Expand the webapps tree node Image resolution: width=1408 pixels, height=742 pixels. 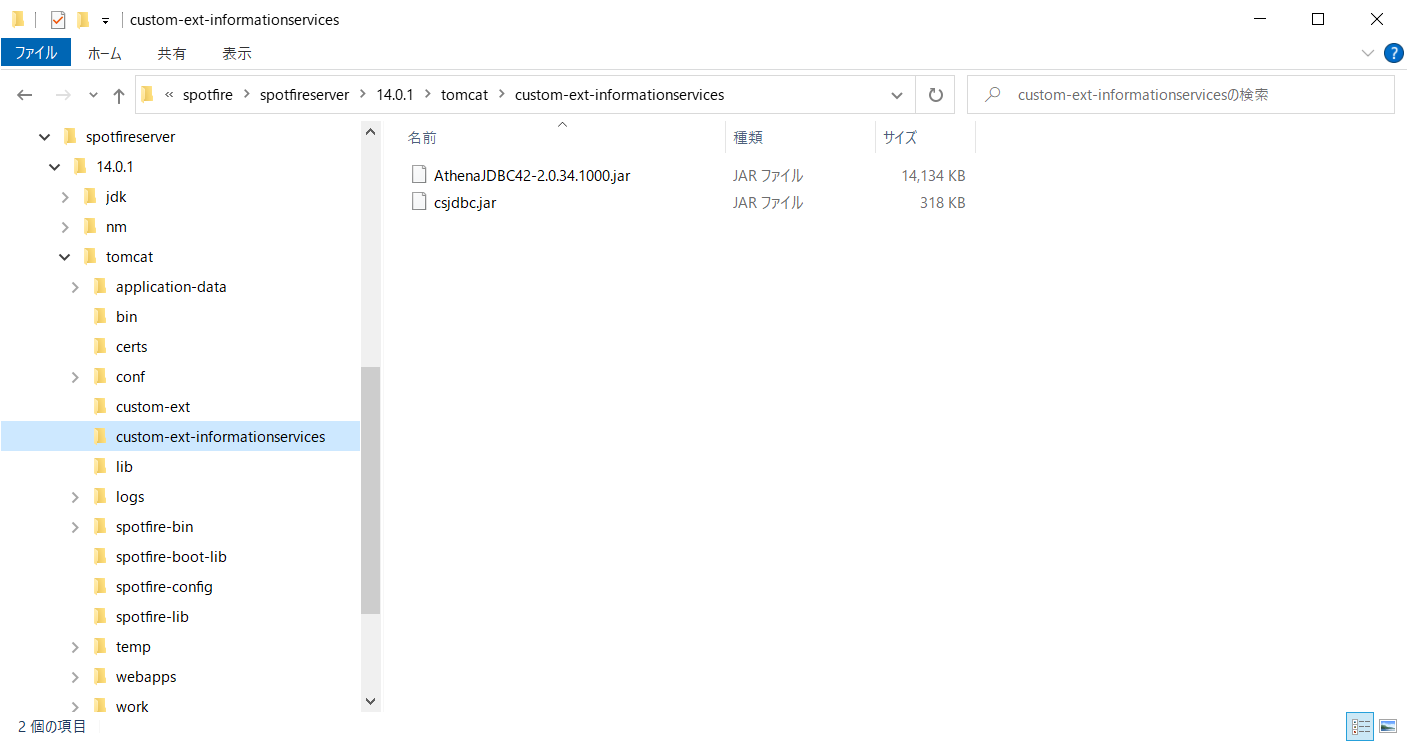tap(75, 677)
